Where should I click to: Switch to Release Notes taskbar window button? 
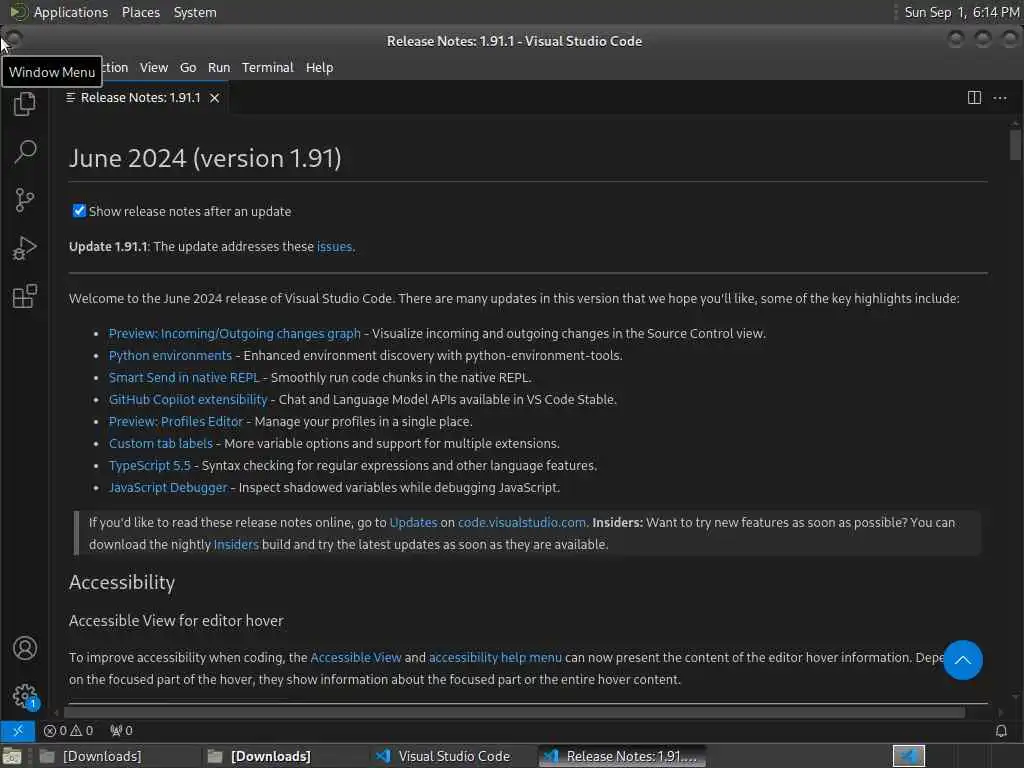(x=622, y=756)
